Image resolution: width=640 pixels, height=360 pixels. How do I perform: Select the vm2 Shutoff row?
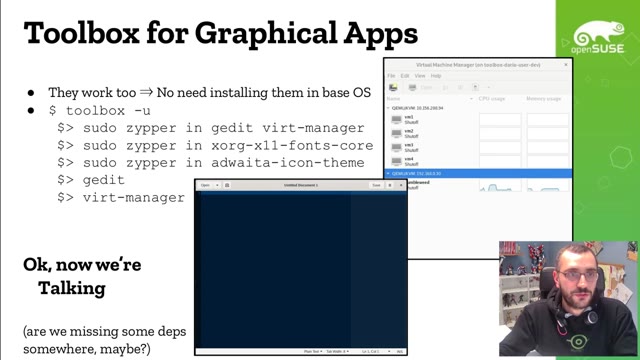tap(478, 133)
